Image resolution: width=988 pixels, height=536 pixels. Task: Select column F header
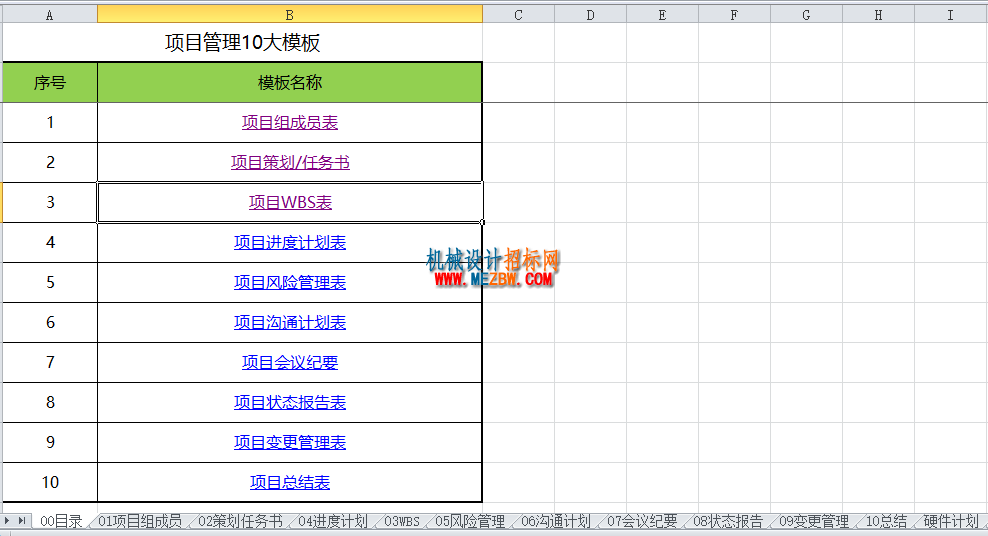(x=734, y=14)
